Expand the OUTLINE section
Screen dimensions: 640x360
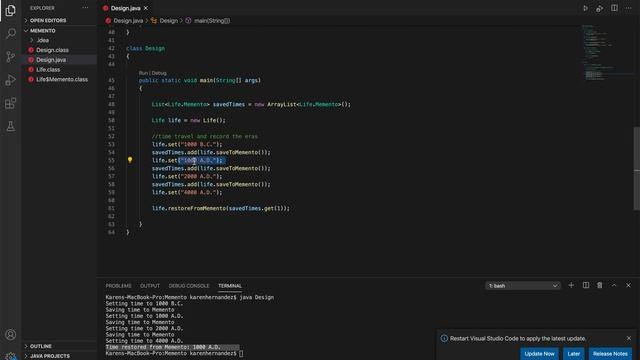41,346
